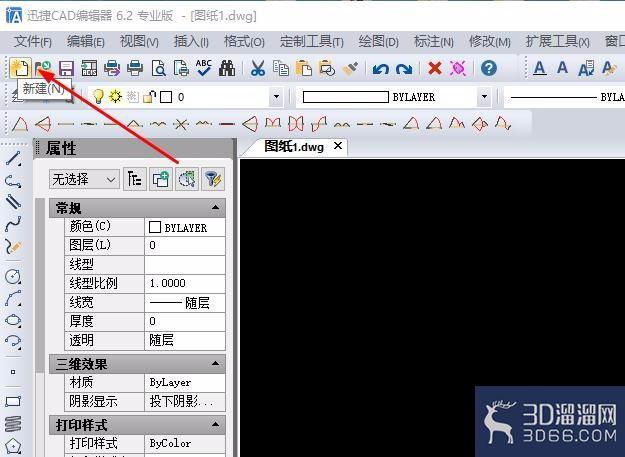Click the ACIS export toolbar icon
This screenshot has width=625, height=457.
click(x=89, y=68)
